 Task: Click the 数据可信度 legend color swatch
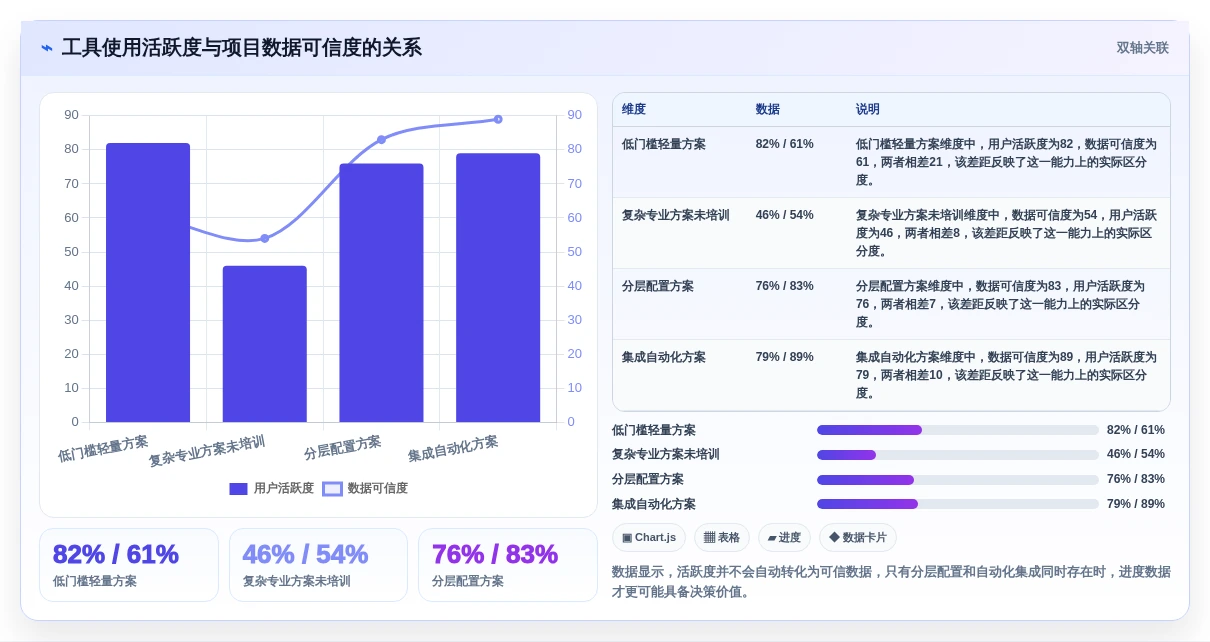click(x=332, y=489)
